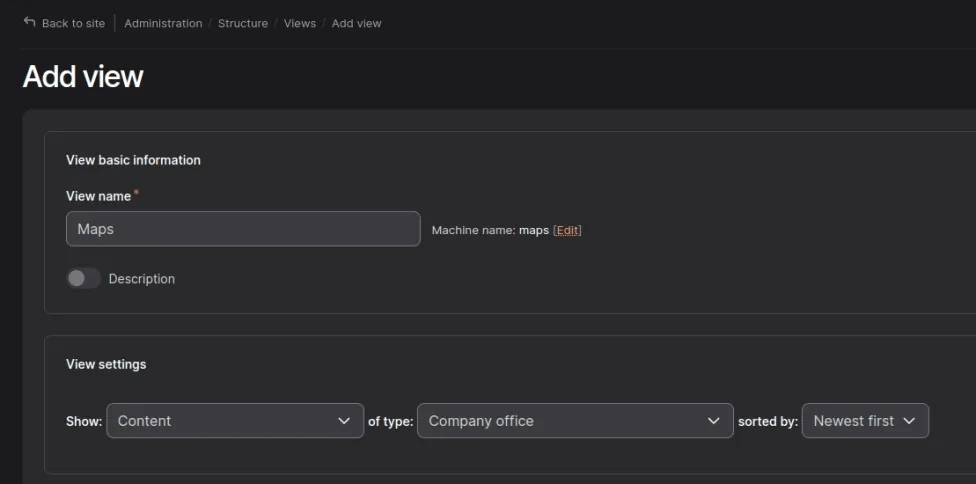Click the View settings section title
The height and width of the screenshot is (484, 976).
click(106, 364)
